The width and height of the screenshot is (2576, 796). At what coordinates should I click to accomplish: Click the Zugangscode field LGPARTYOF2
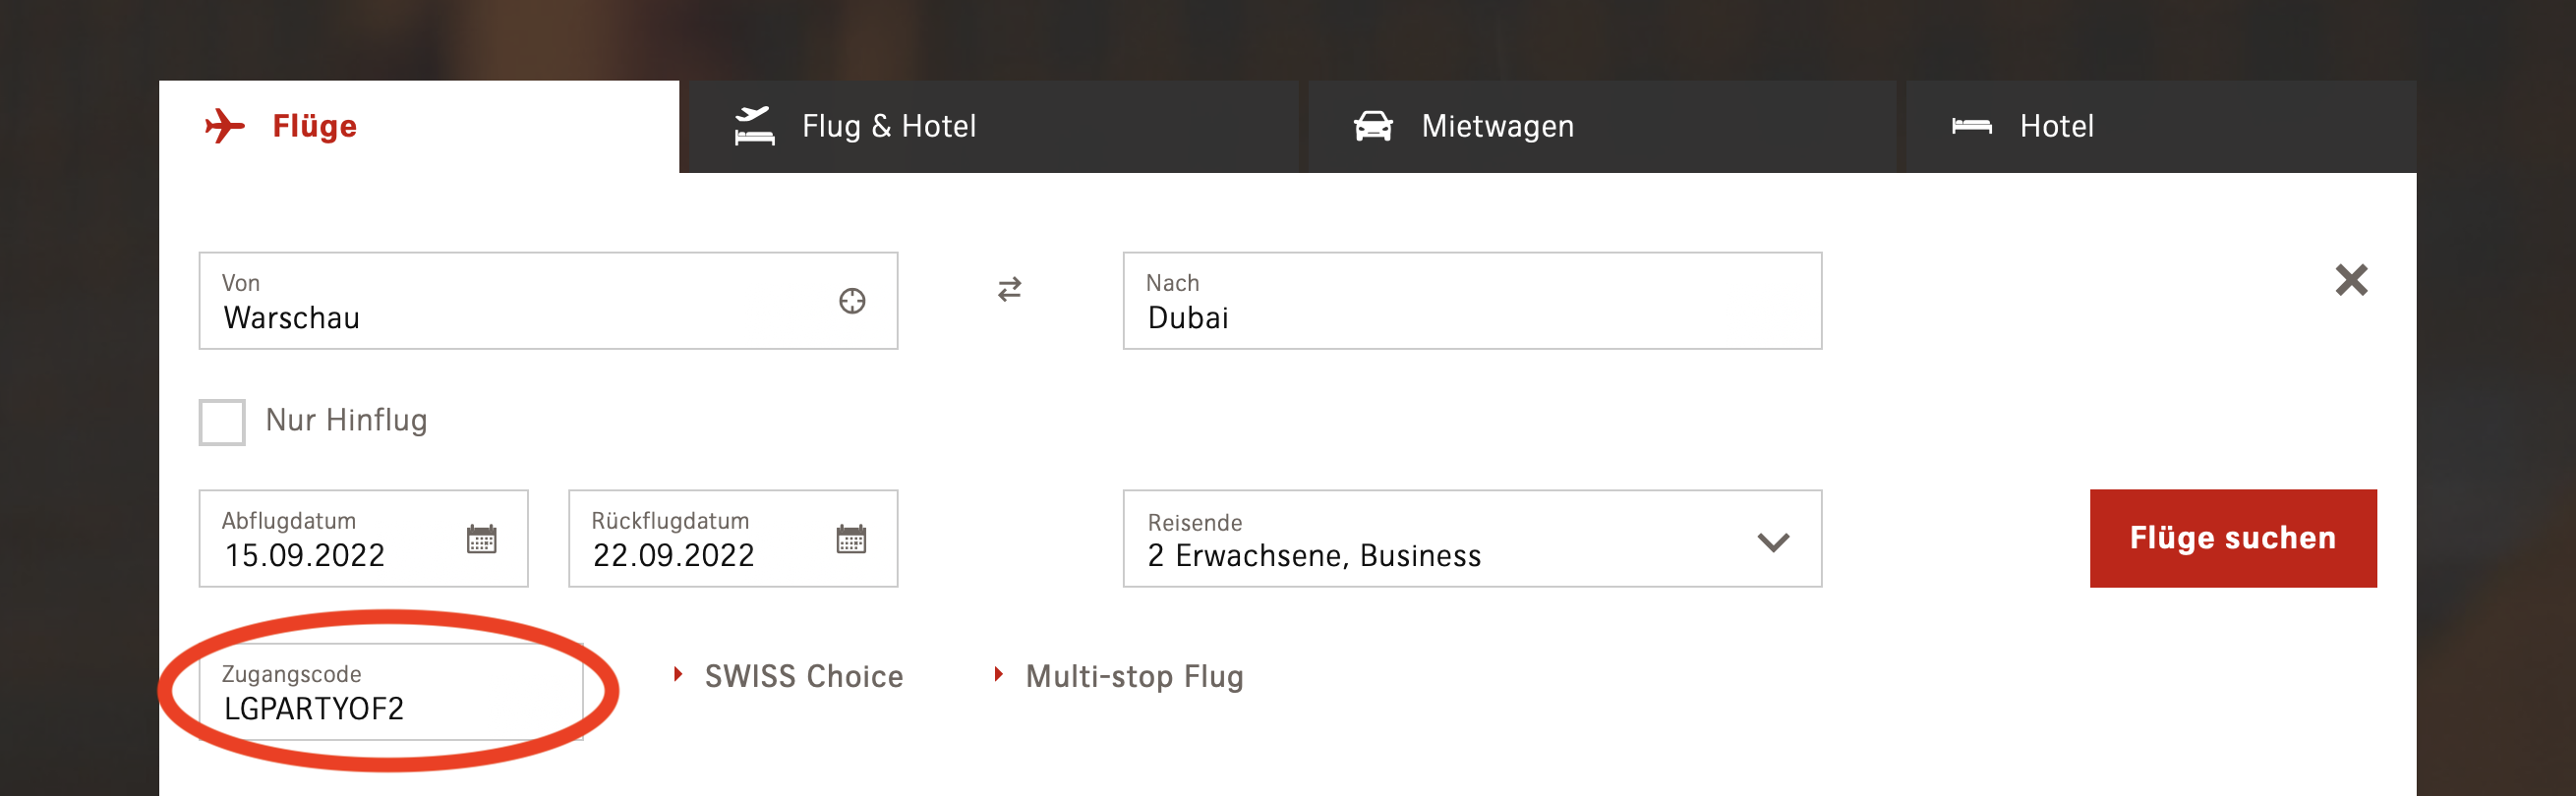tap(390, 693)
